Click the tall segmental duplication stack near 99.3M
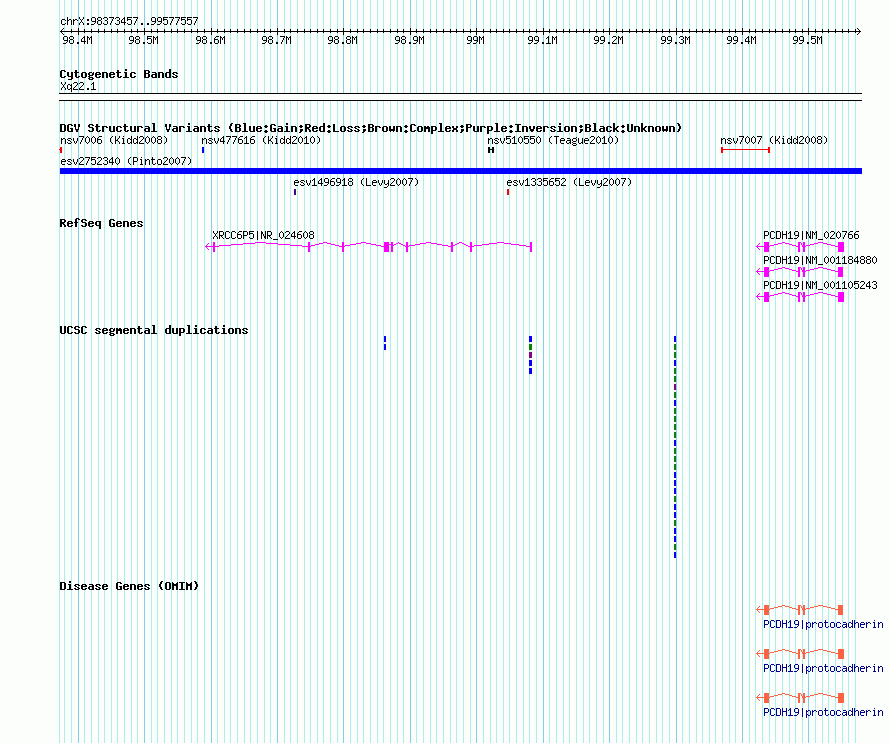 (x=675, y=447)
